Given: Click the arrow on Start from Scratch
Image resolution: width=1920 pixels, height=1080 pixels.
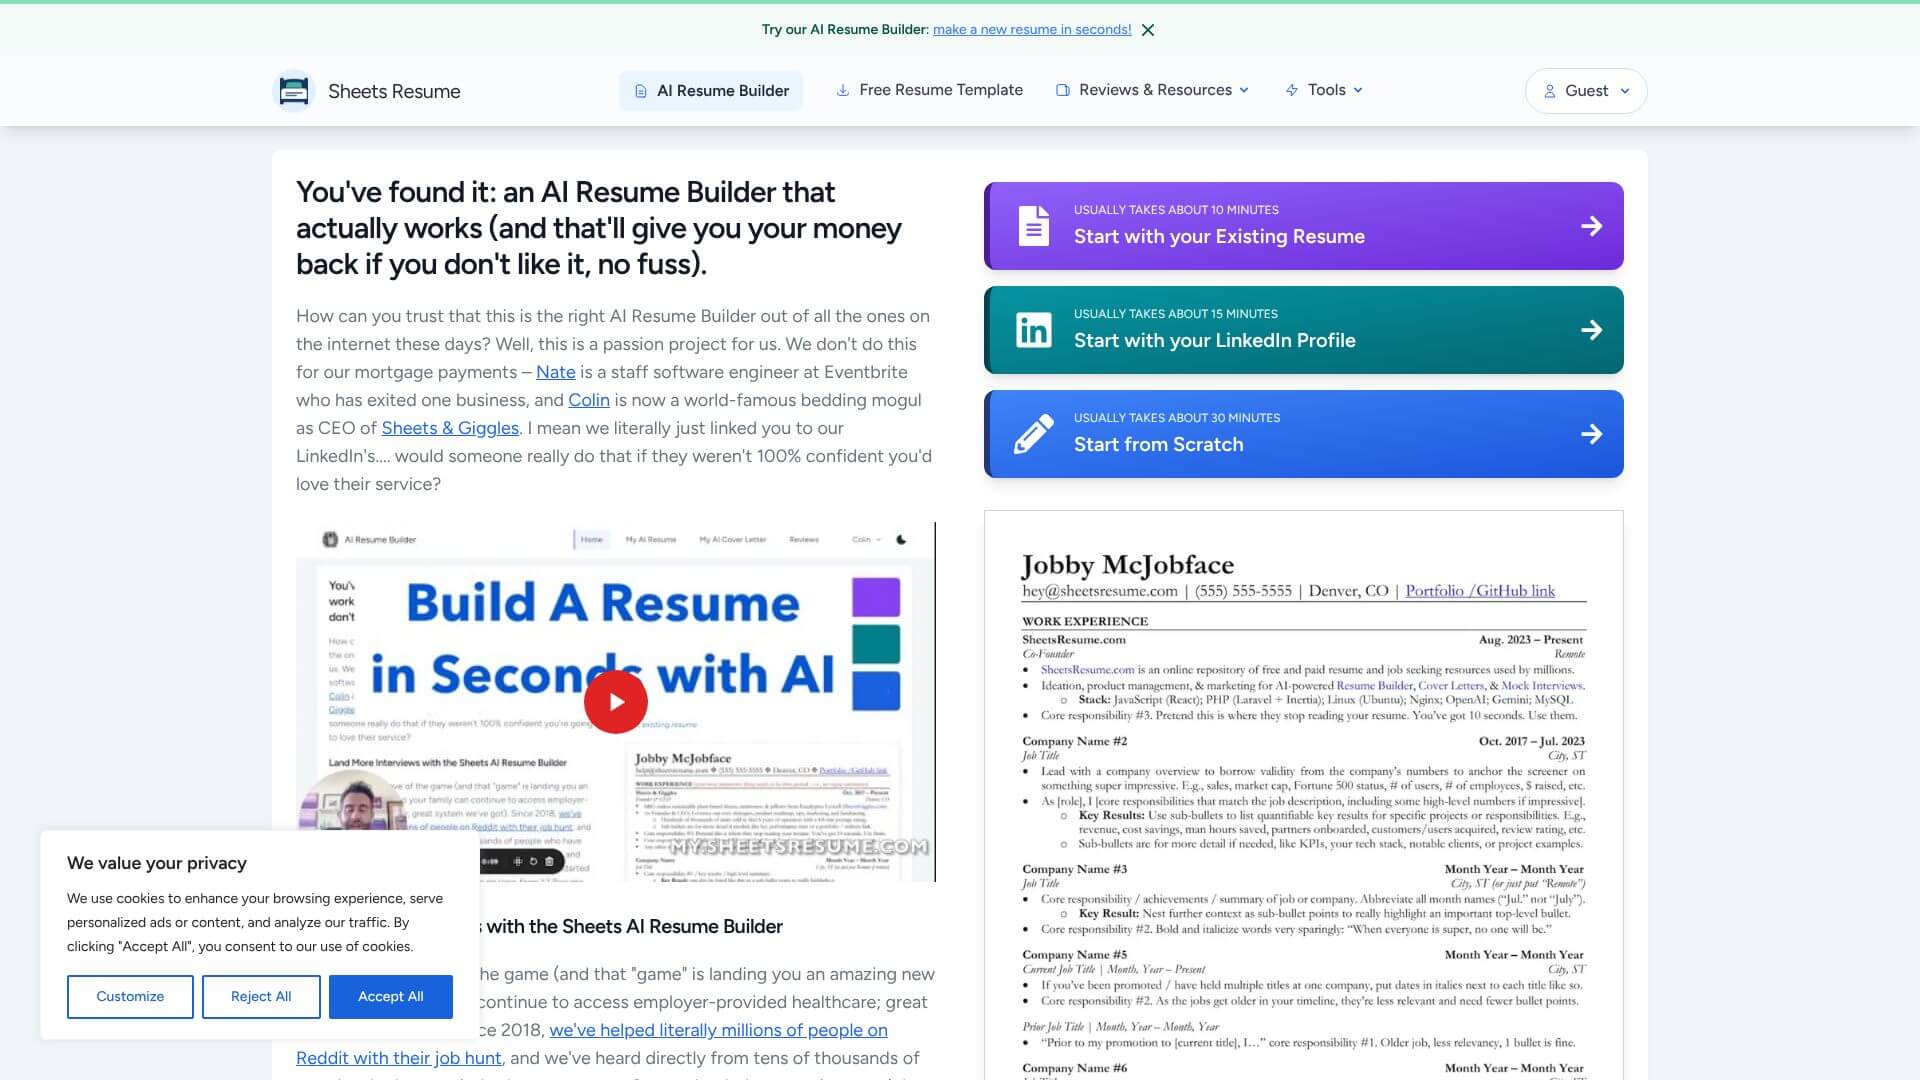Looking at the screenshot, I should click(1591, 434).
